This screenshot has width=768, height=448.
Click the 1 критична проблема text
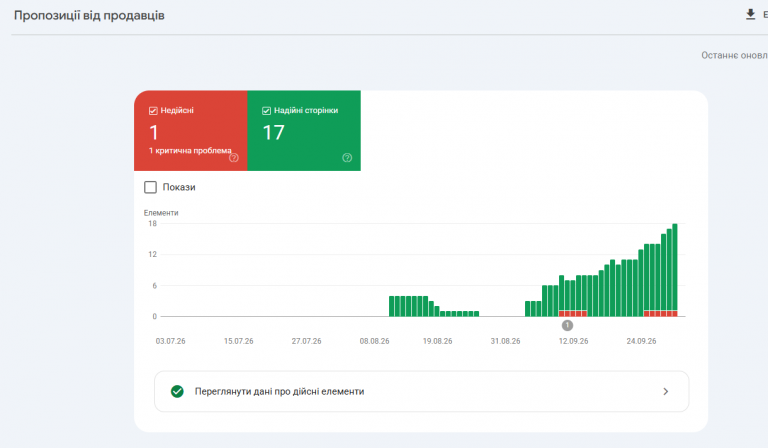[x=190, y=150]
